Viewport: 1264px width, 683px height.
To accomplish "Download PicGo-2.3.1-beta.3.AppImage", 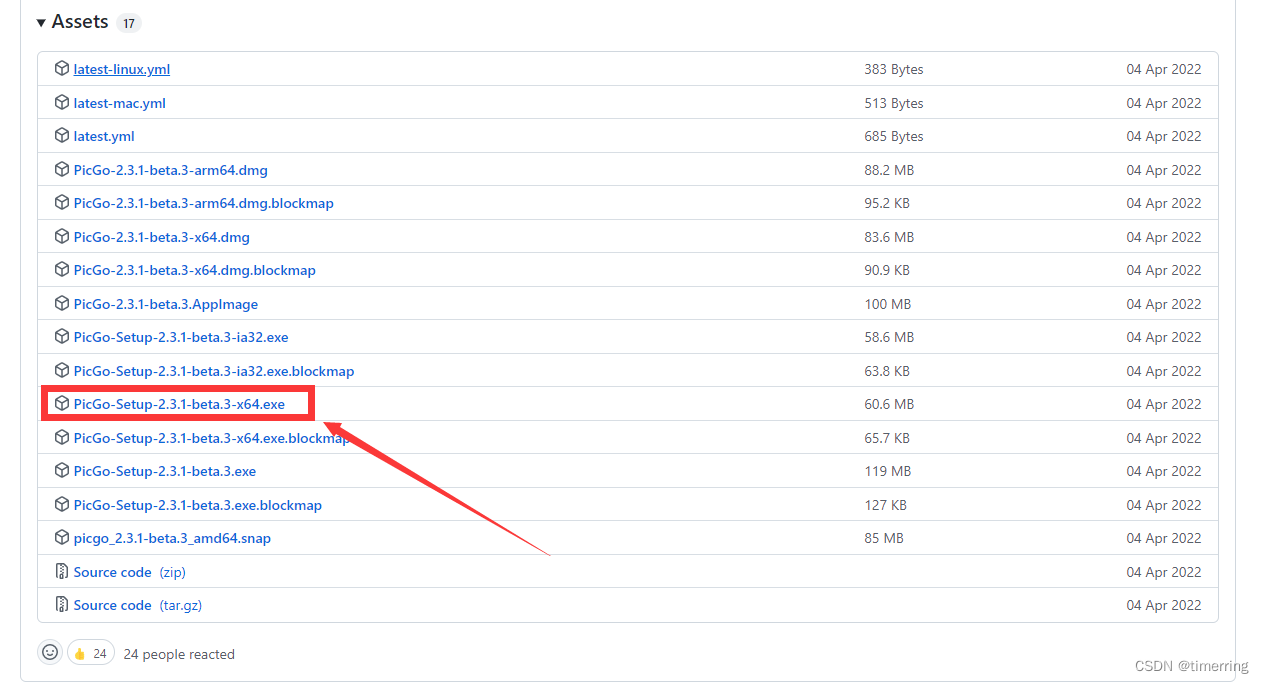I will 166,304.
